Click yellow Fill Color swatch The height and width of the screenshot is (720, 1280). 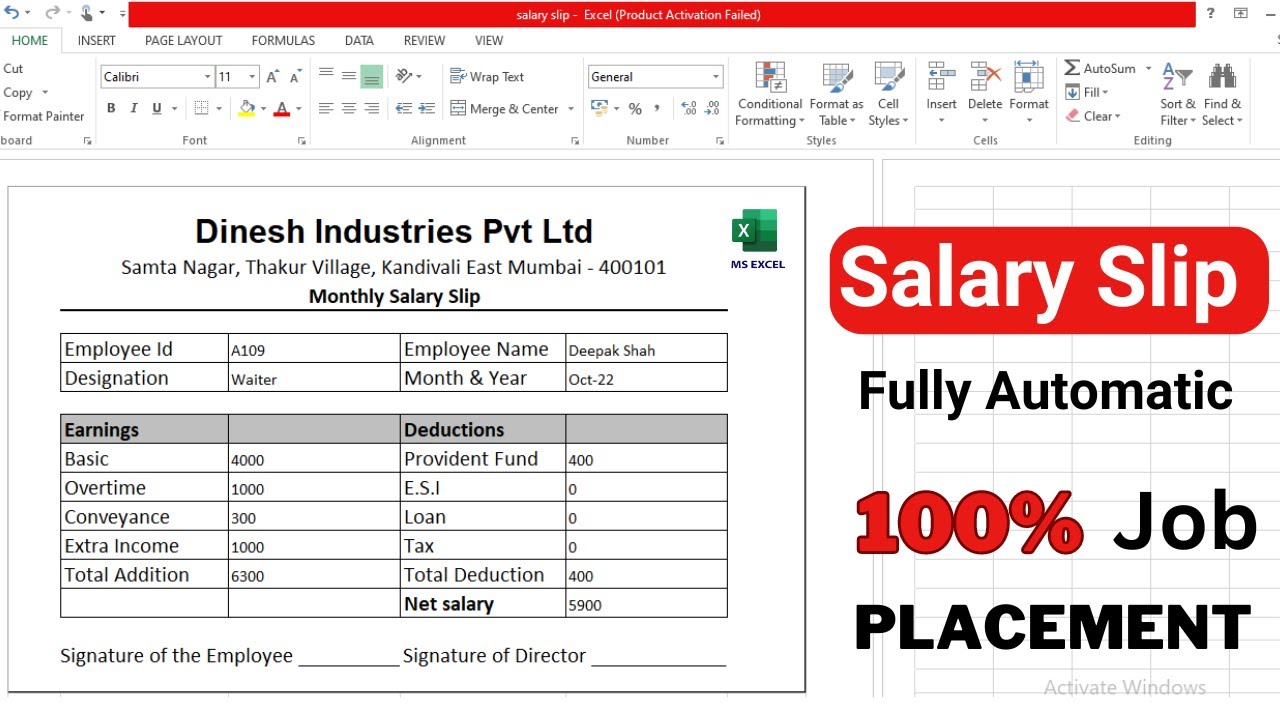[x=246, y=108]
